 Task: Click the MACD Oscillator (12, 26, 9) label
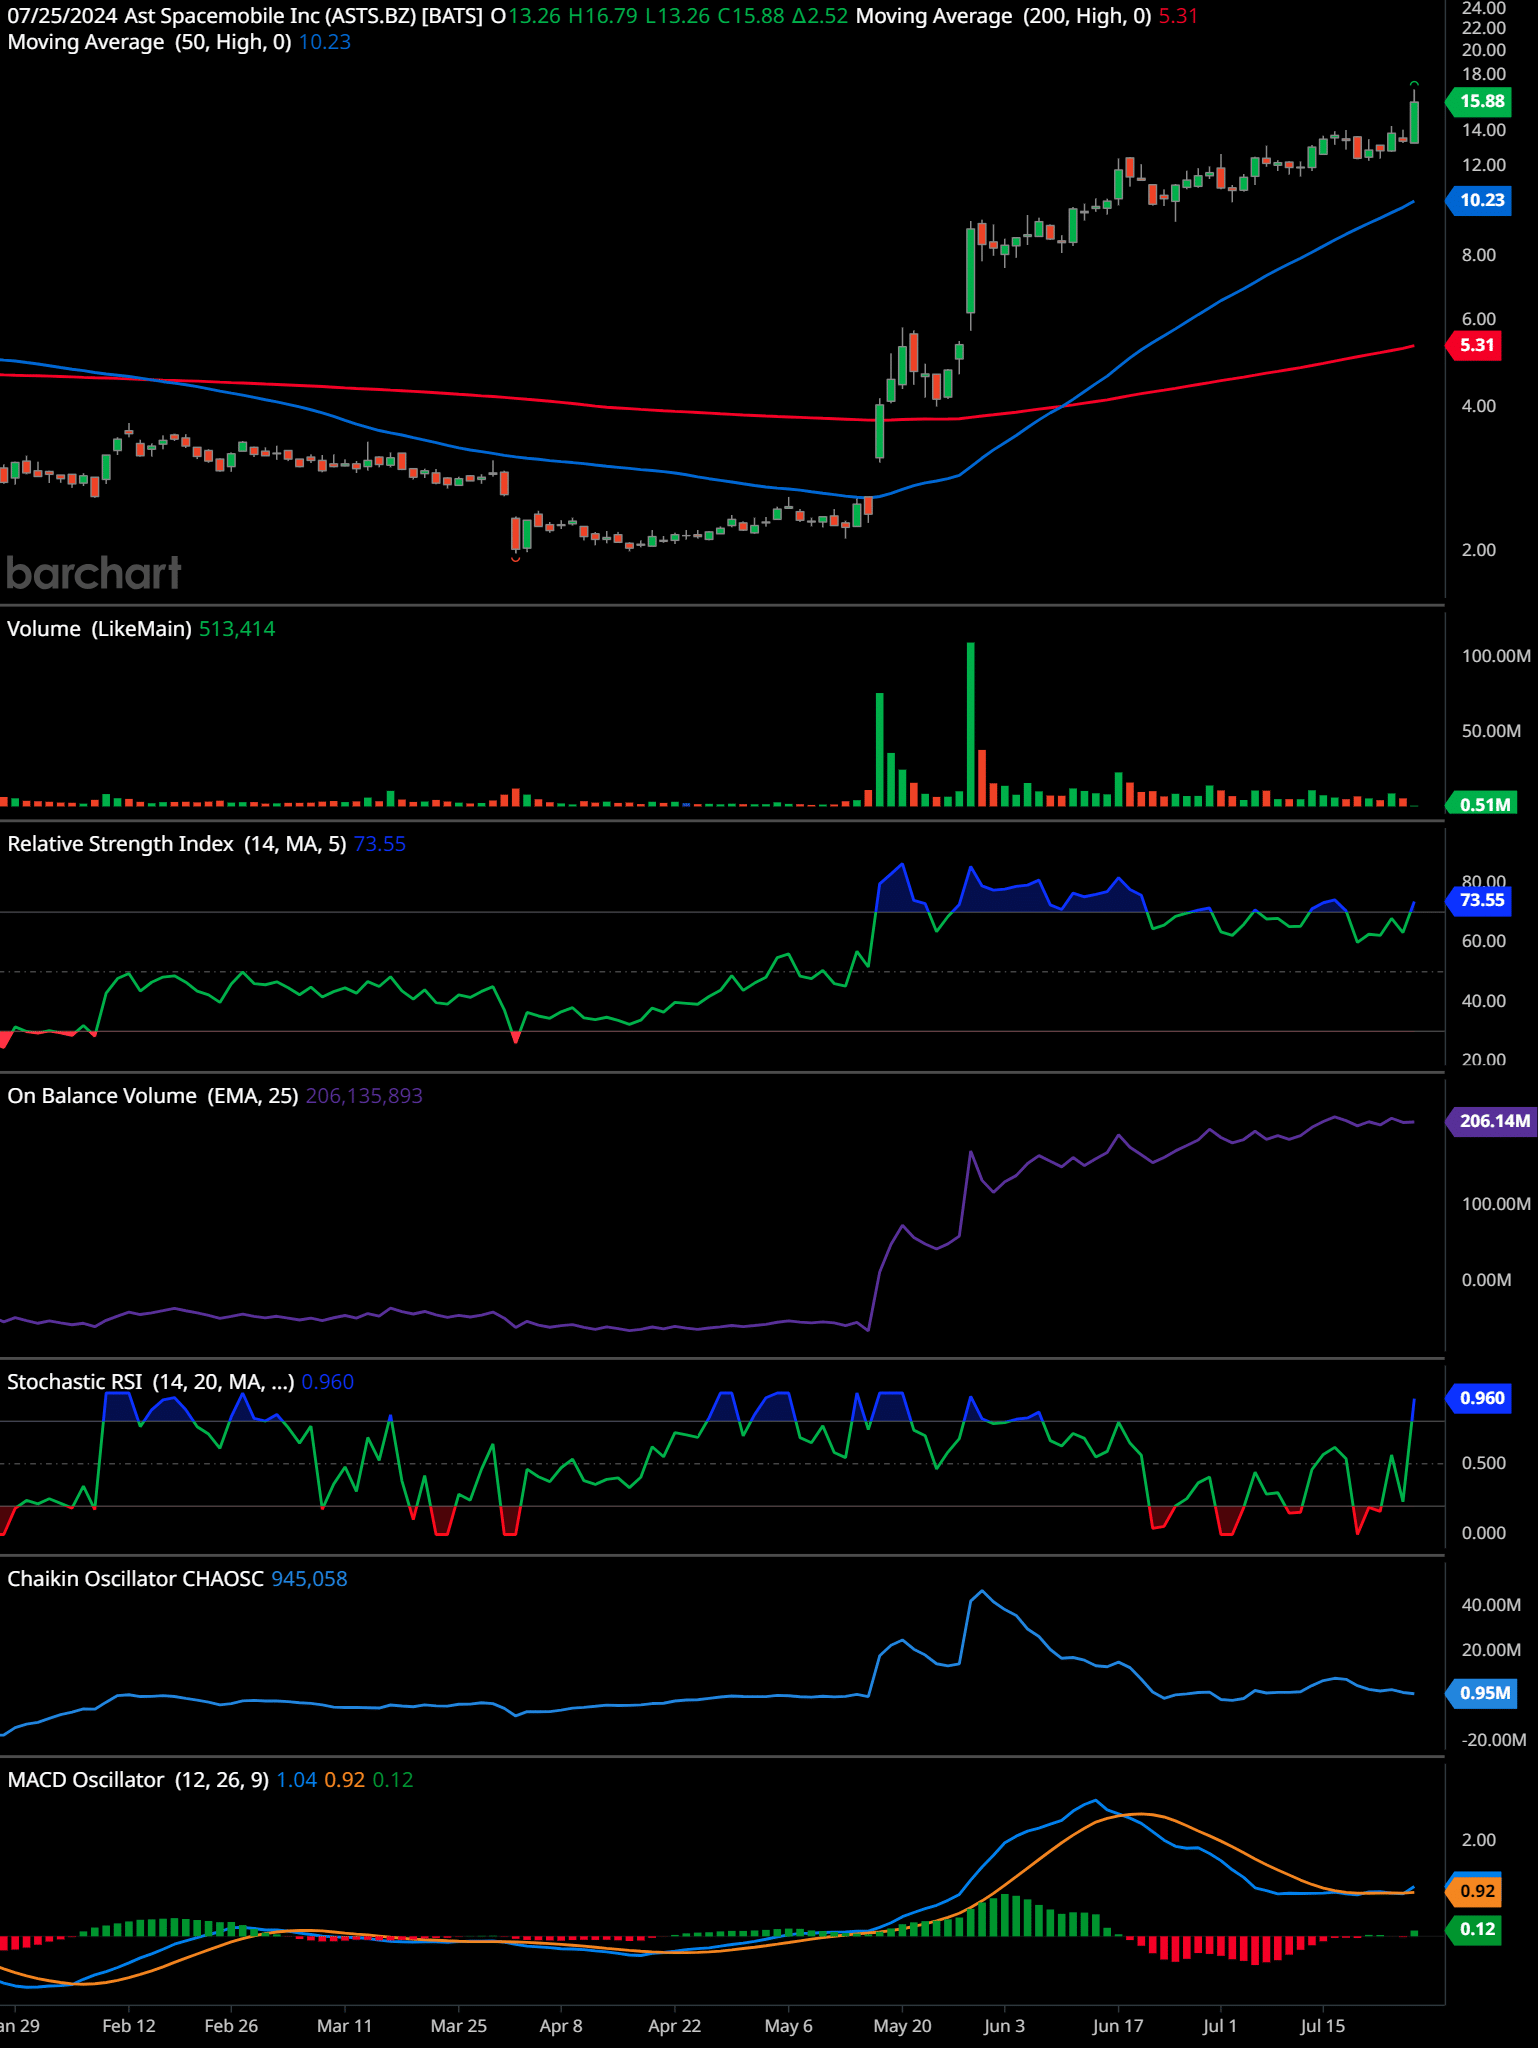click(138, 1780)
